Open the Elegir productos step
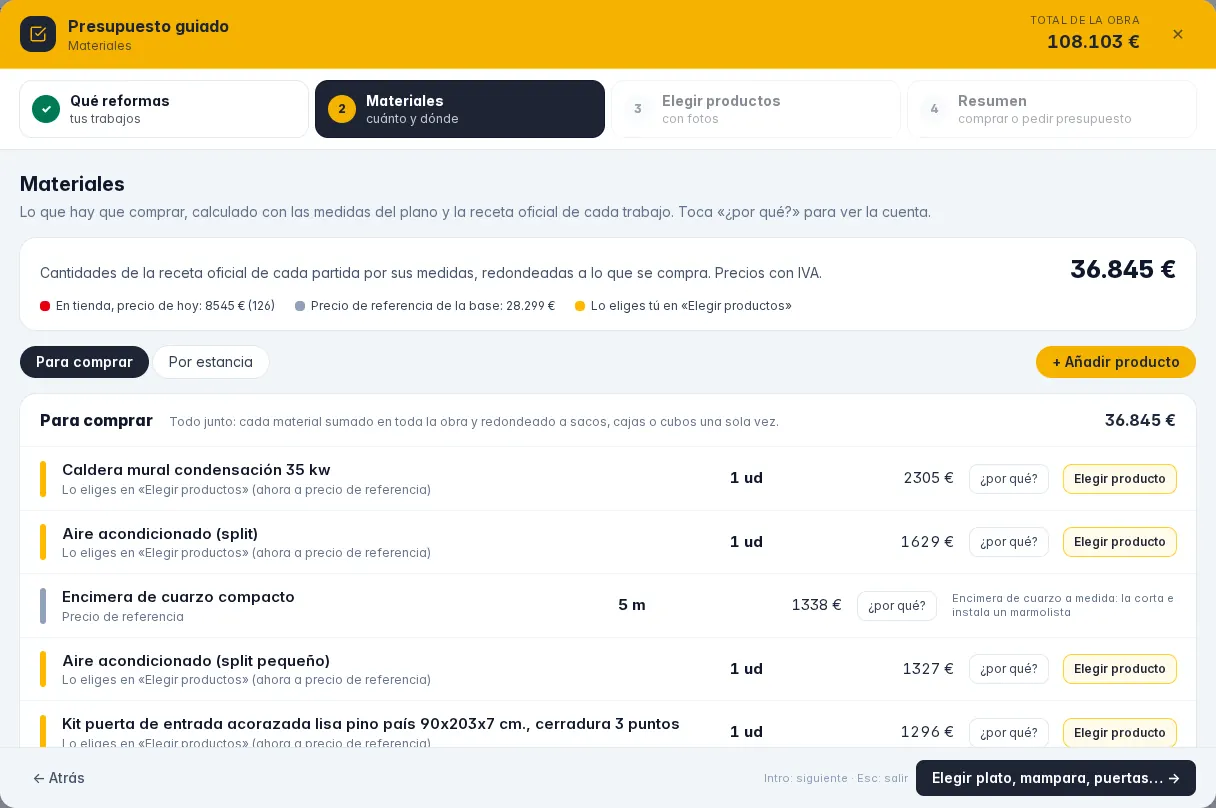The height and width of the screenshot is (808, 1216). [756, 109]
